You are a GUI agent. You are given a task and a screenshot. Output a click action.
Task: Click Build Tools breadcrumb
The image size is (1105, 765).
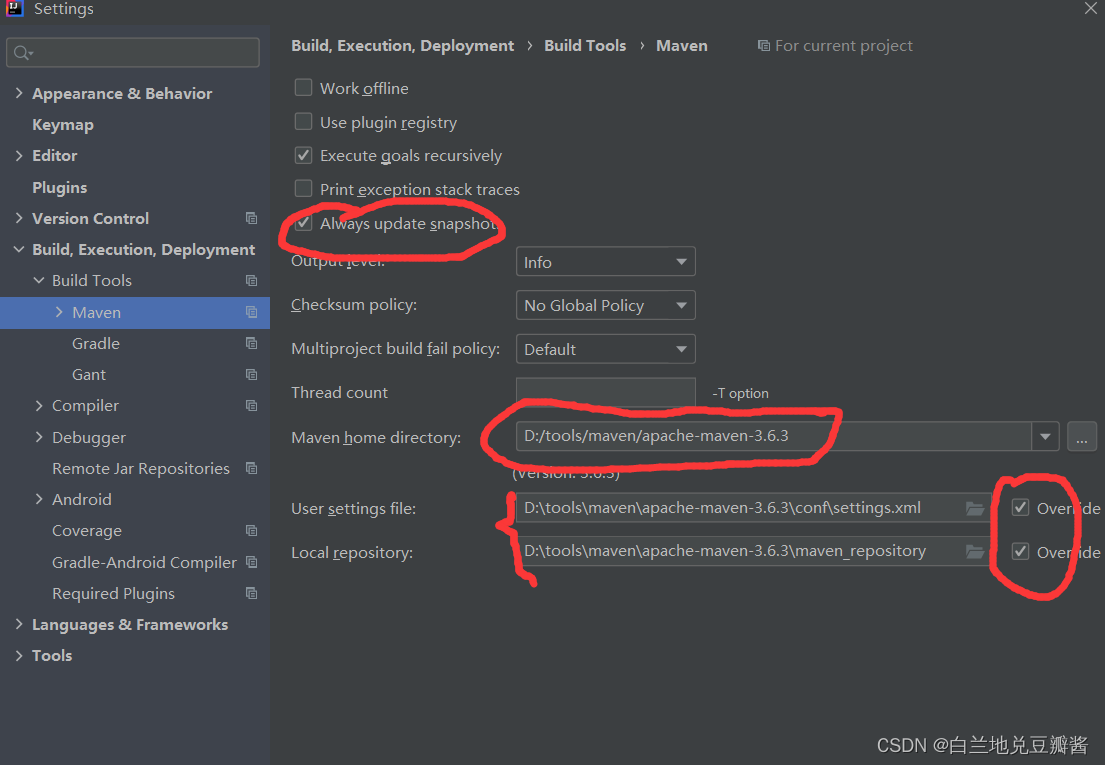click(x=585, y=46)
